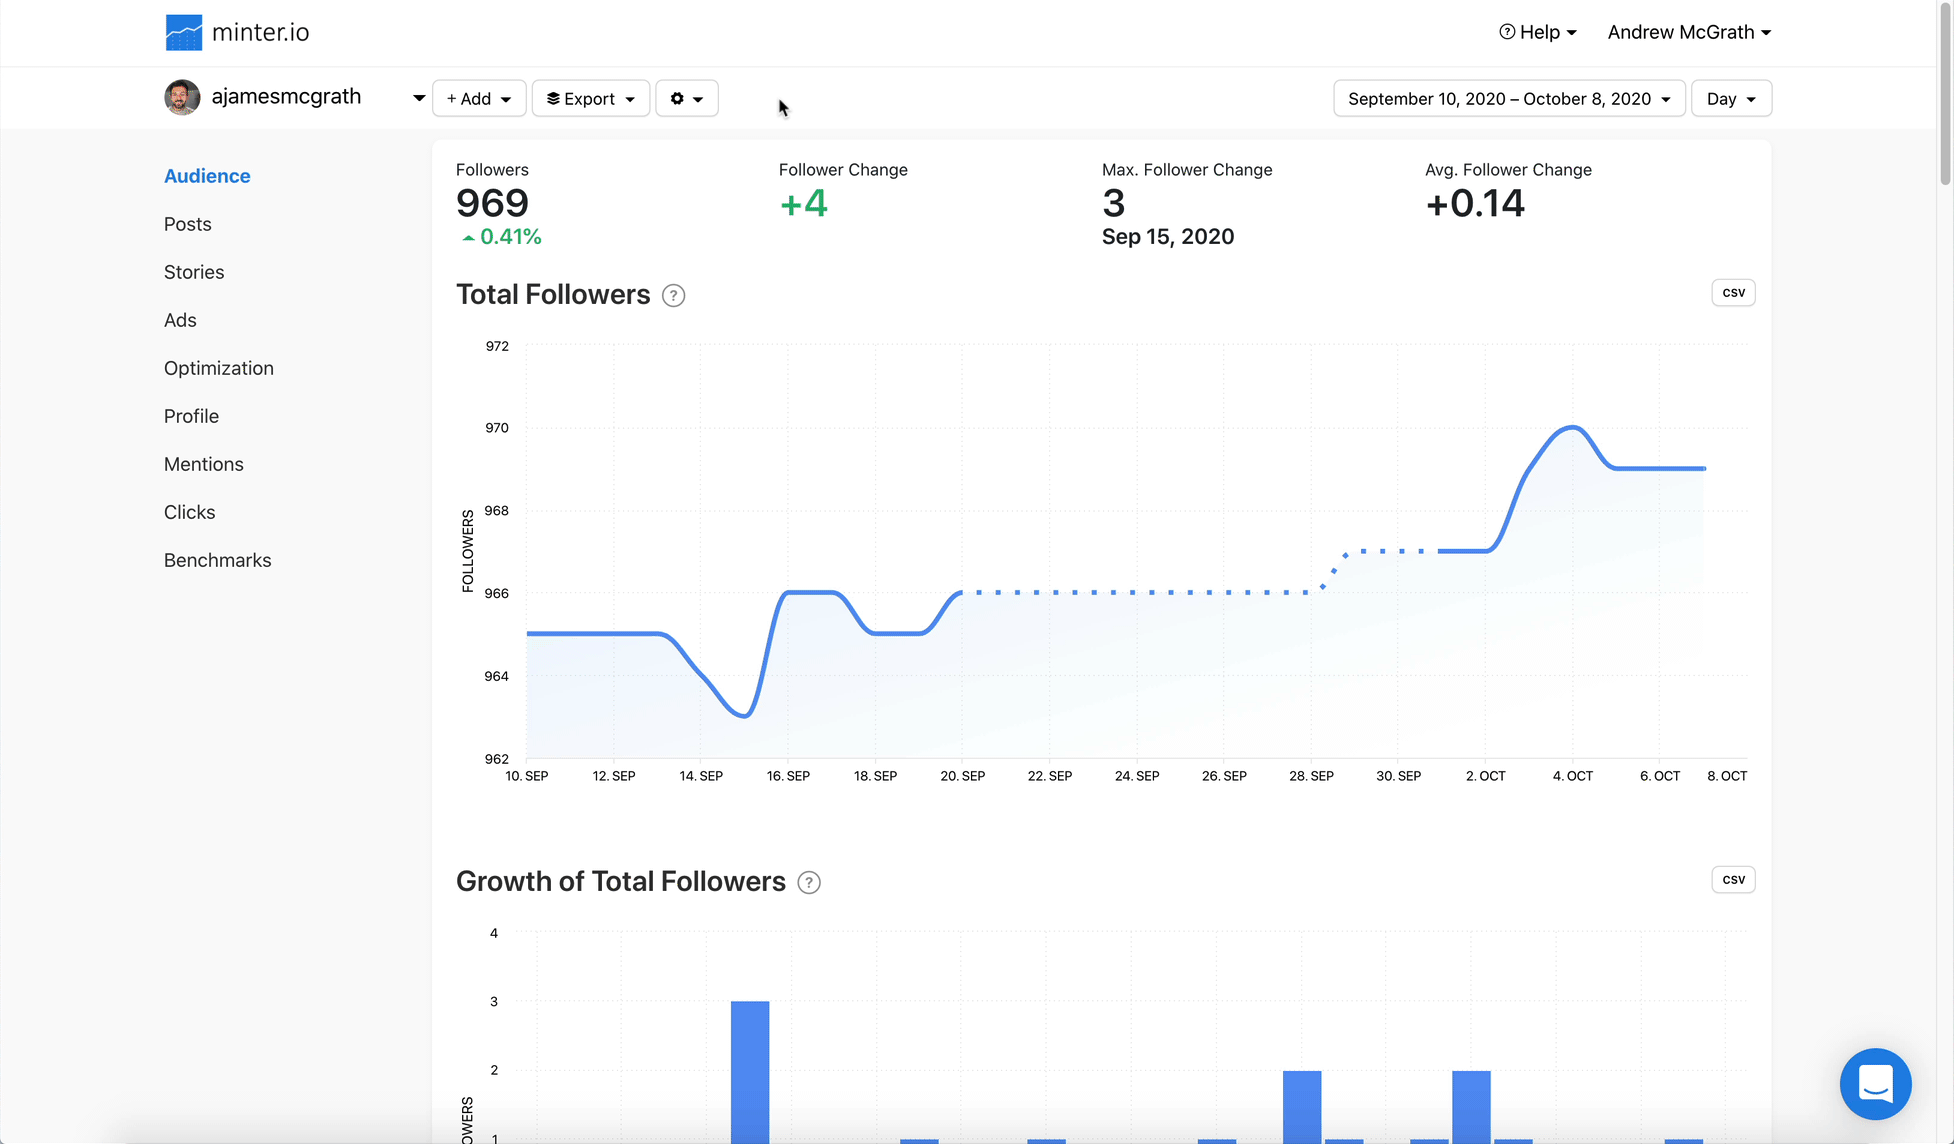Open the + Add dropdown
Screen dimensions: 1954x1144
479,98
